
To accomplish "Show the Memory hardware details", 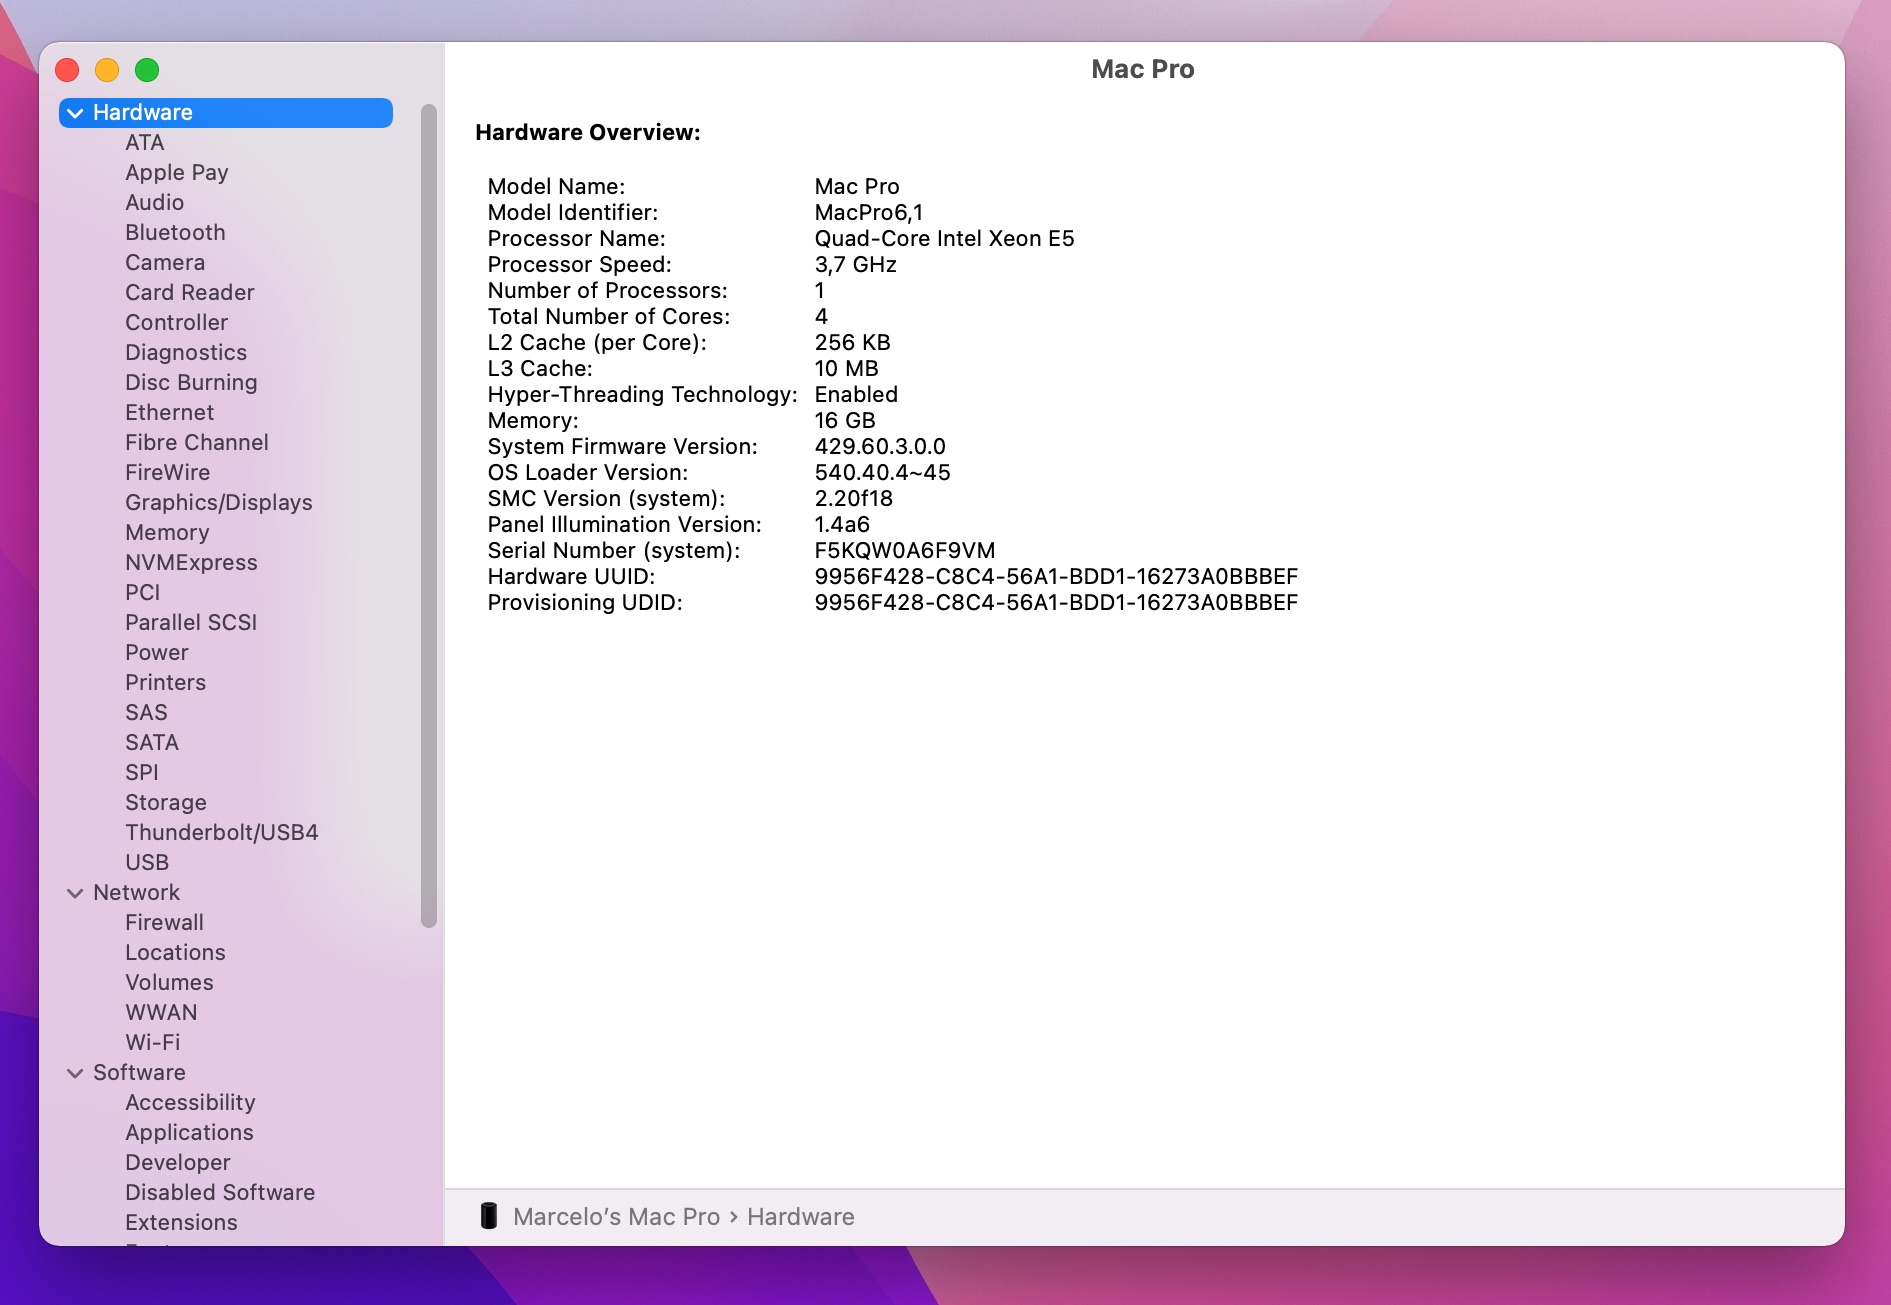I will point(167,533).
